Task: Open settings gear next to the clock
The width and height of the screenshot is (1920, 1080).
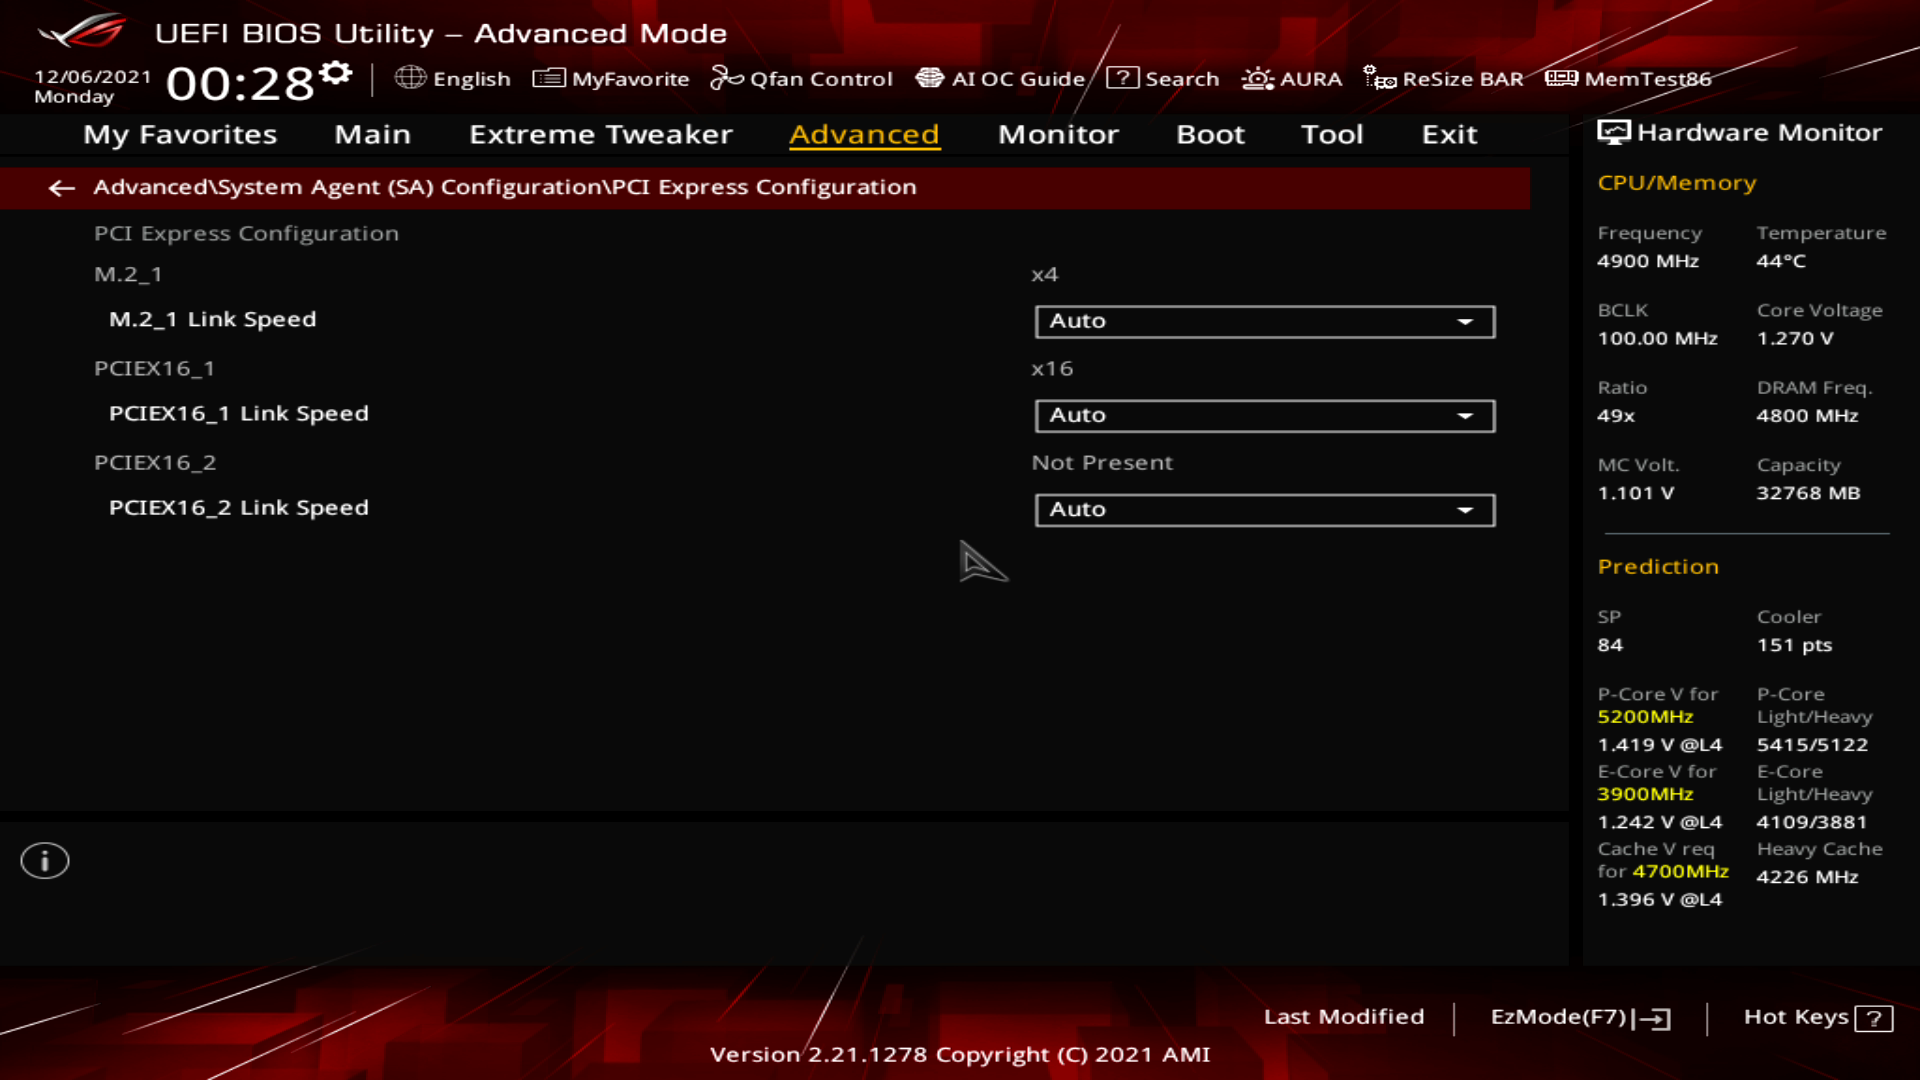Action: [x=337, y=73]
